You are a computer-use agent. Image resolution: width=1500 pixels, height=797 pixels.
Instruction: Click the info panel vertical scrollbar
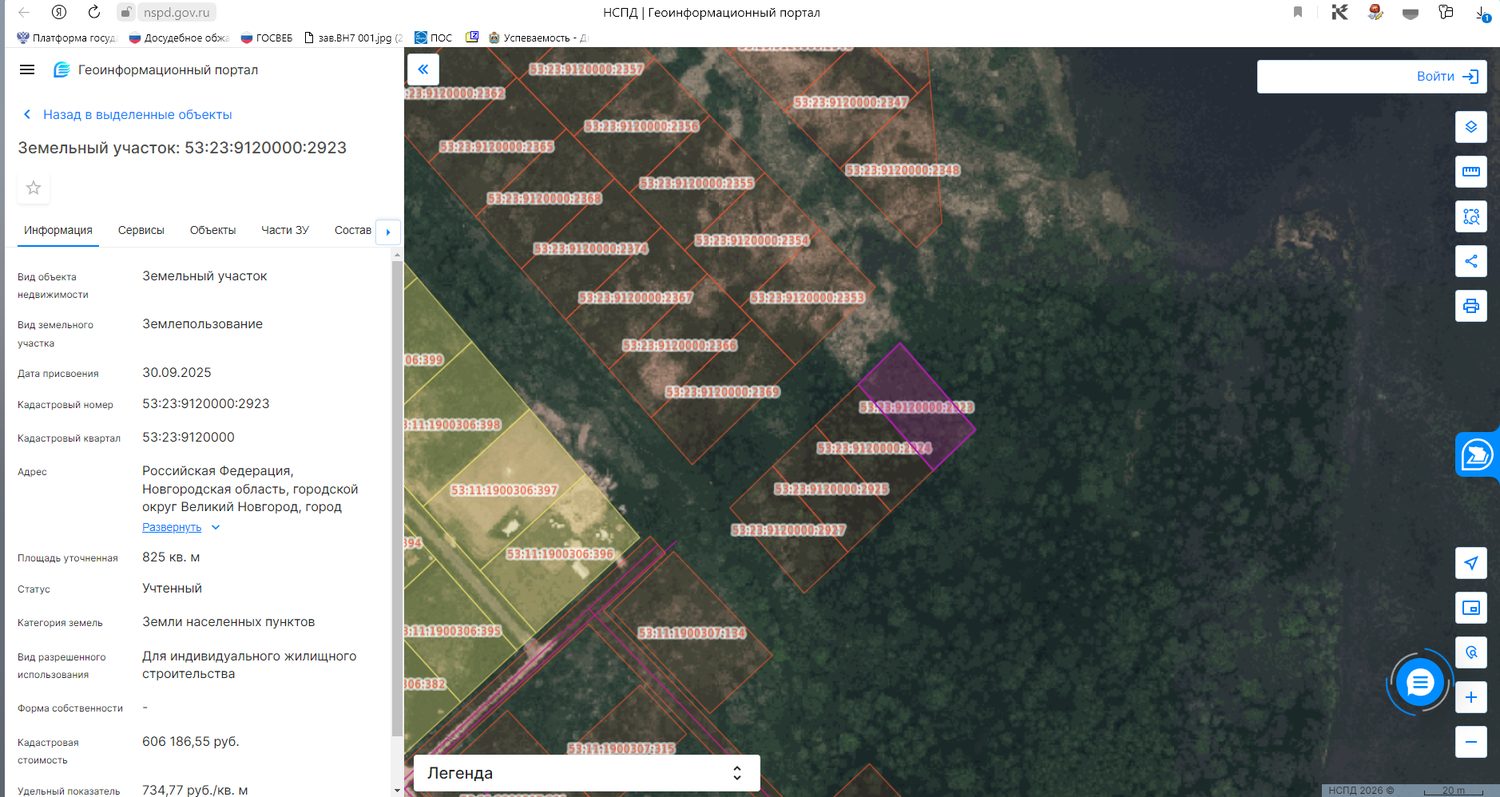click(x=397, y=497)
